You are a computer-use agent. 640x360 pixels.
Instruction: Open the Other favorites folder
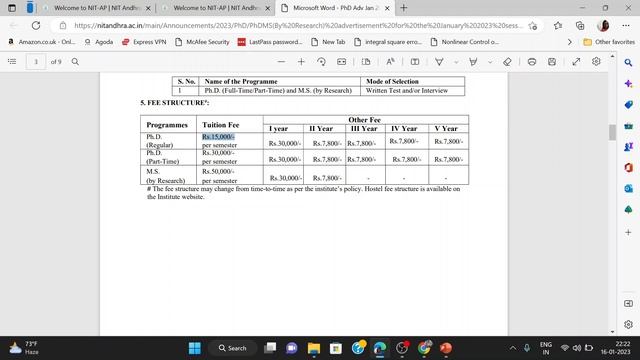[x=609, y=42]
